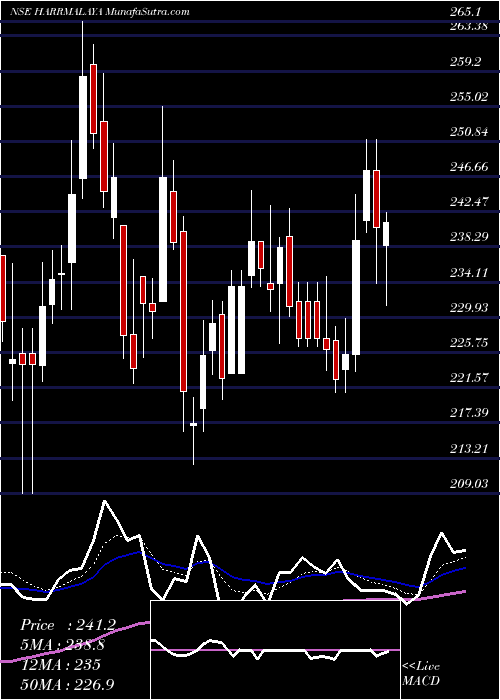
Task: Click the 209.03 price level label
Action: pos(469,483)
